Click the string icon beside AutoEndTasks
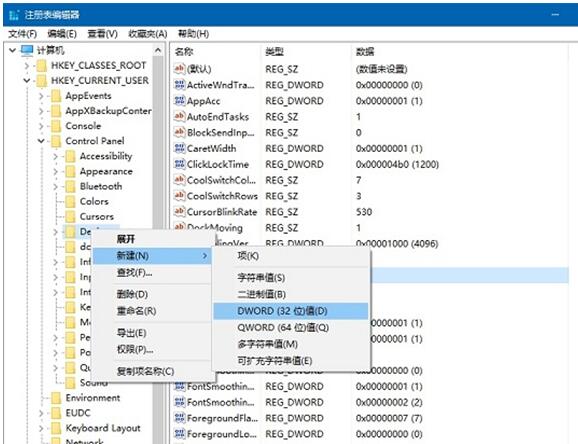 tap(180, 117)
